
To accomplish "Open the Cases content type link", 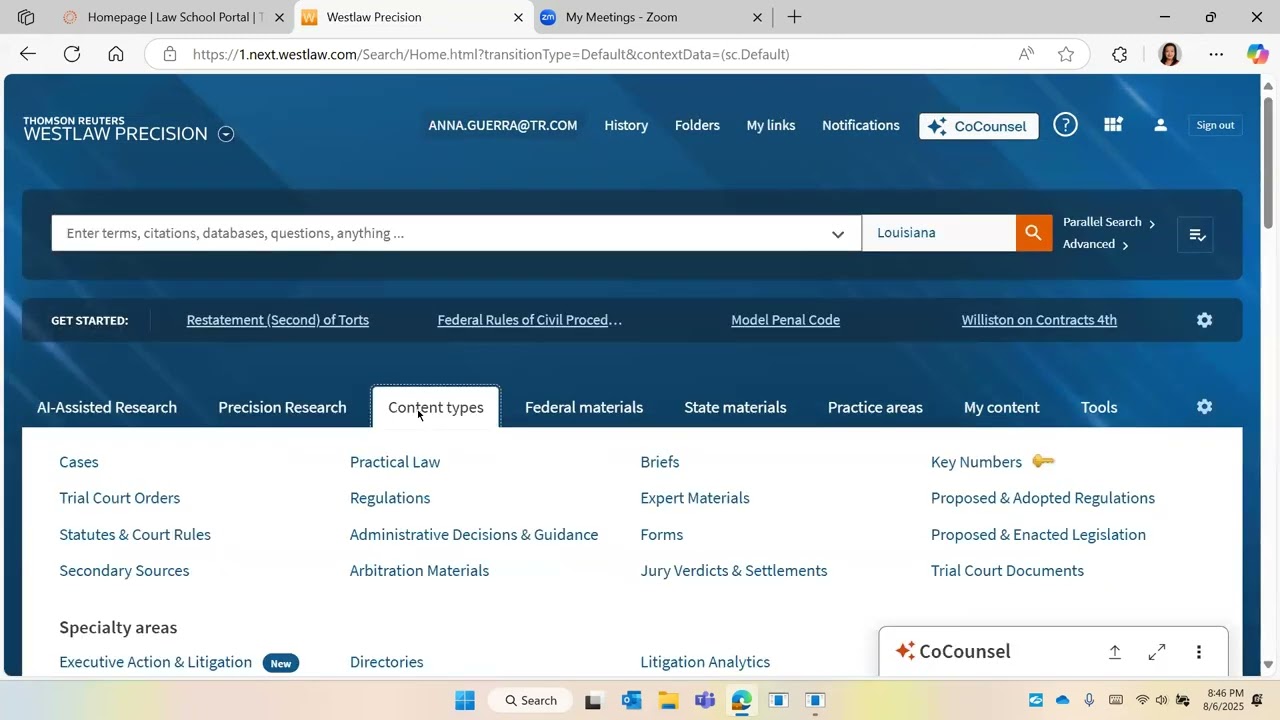I will pyautogui.click(x=79, y=462).
